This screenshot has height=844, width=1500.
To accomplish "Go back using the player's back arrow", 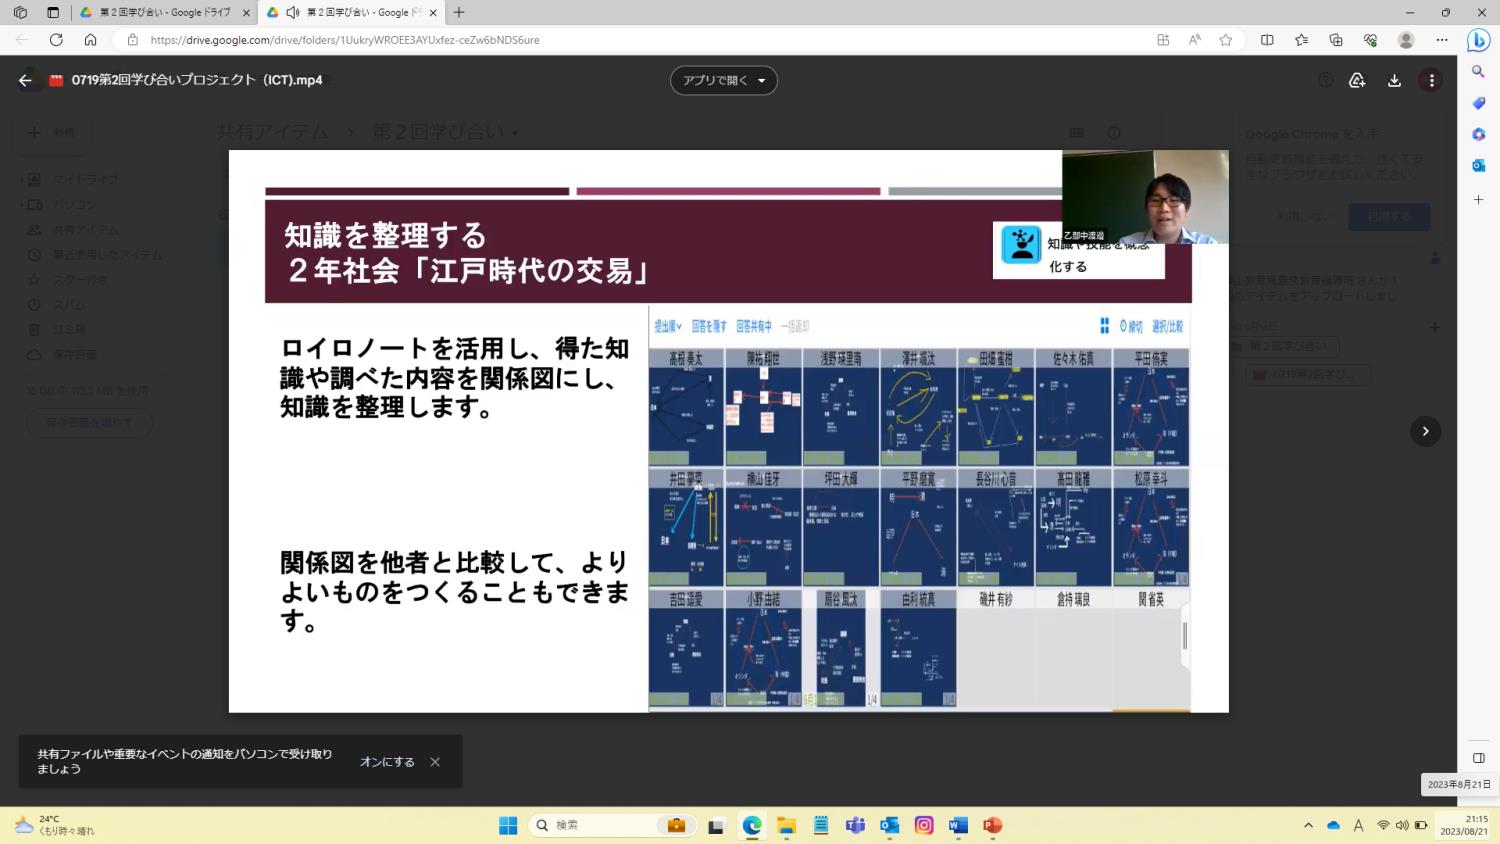I will pyautogui.click(x=24, y=80).
